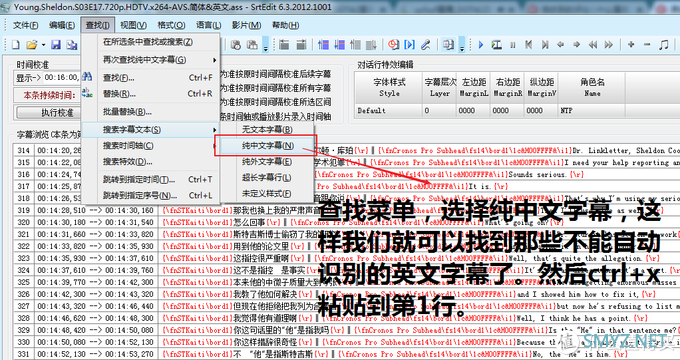Click the Open folder toolbar icon

pyautogui.click(x=31, y=44)
